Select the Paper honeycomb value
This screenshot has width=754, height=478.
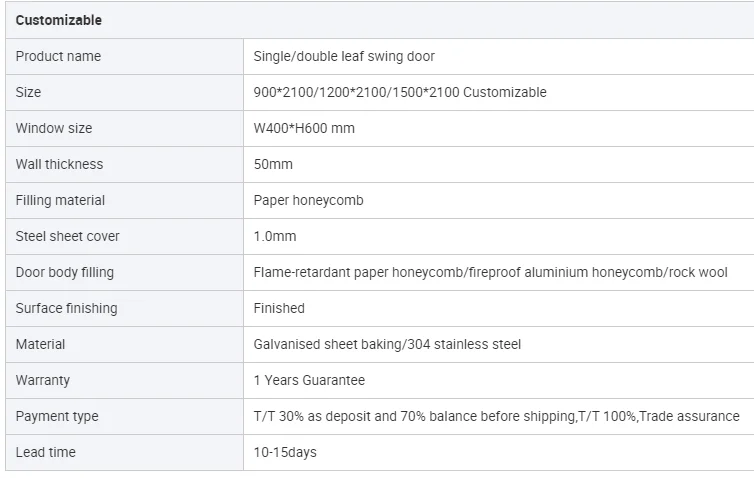[x=308, y=200]
